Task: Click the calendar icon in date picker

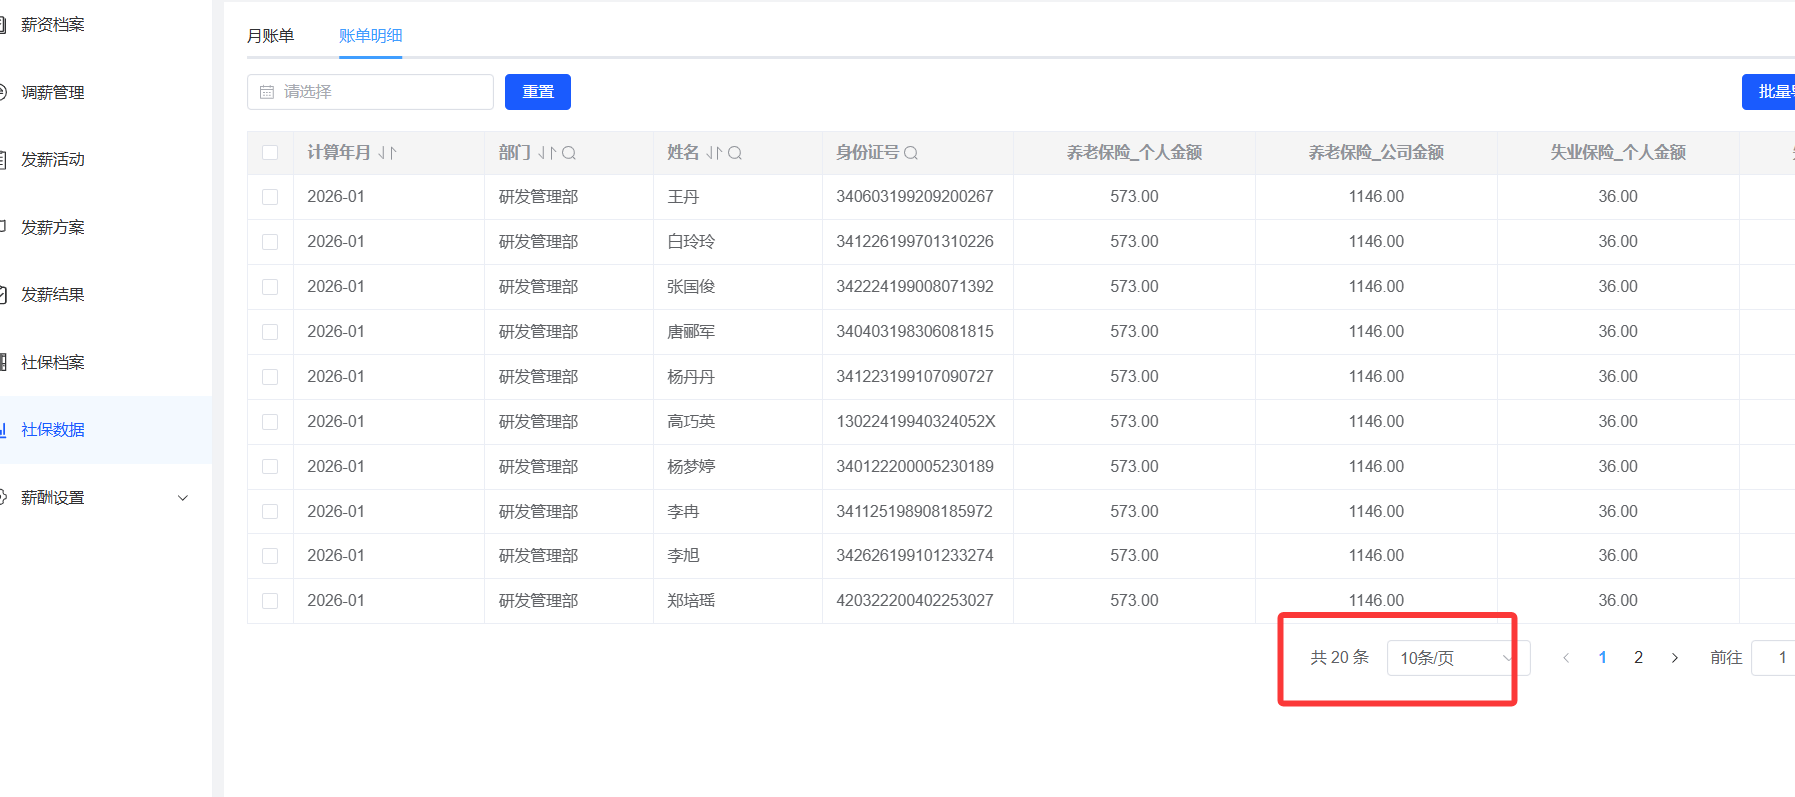Action: pyautogui.click(x=267, y=92)
